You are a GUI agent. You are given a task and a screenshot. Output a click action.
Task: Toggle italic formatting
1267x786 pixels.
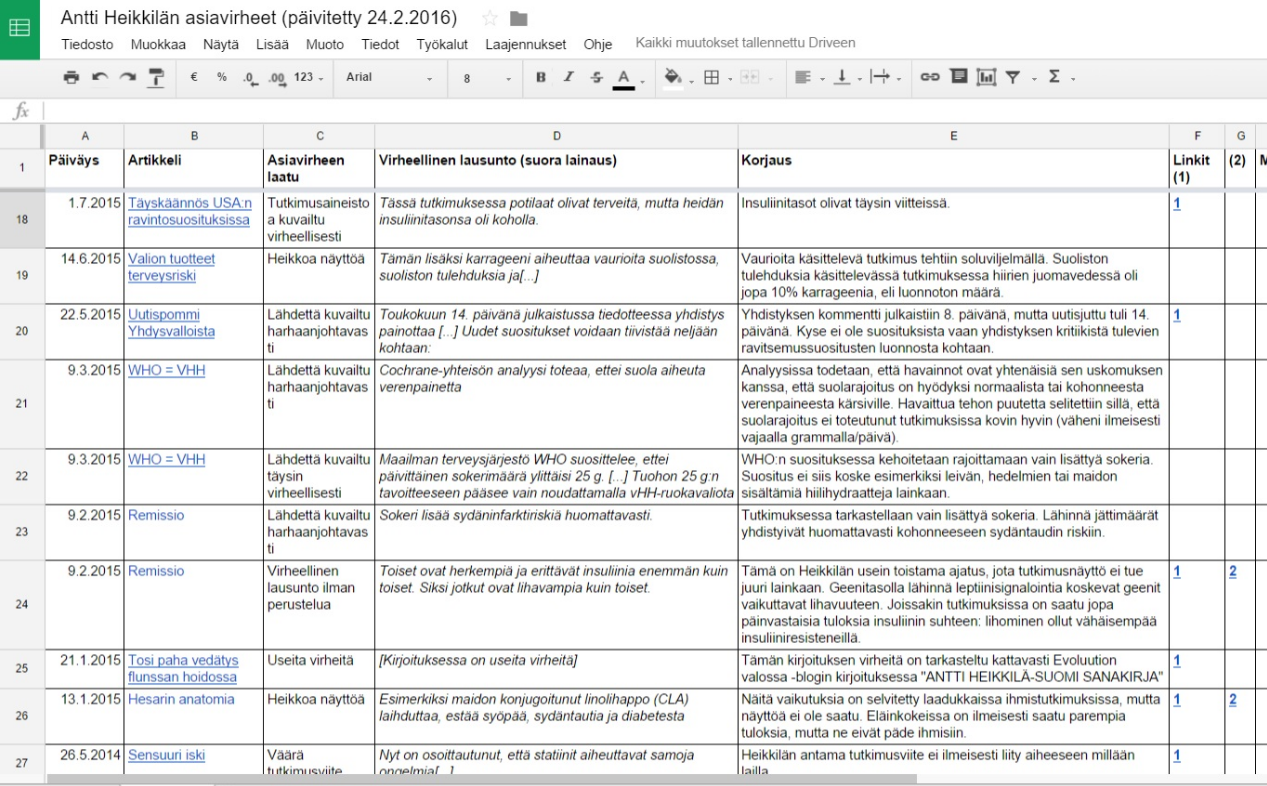569,77
